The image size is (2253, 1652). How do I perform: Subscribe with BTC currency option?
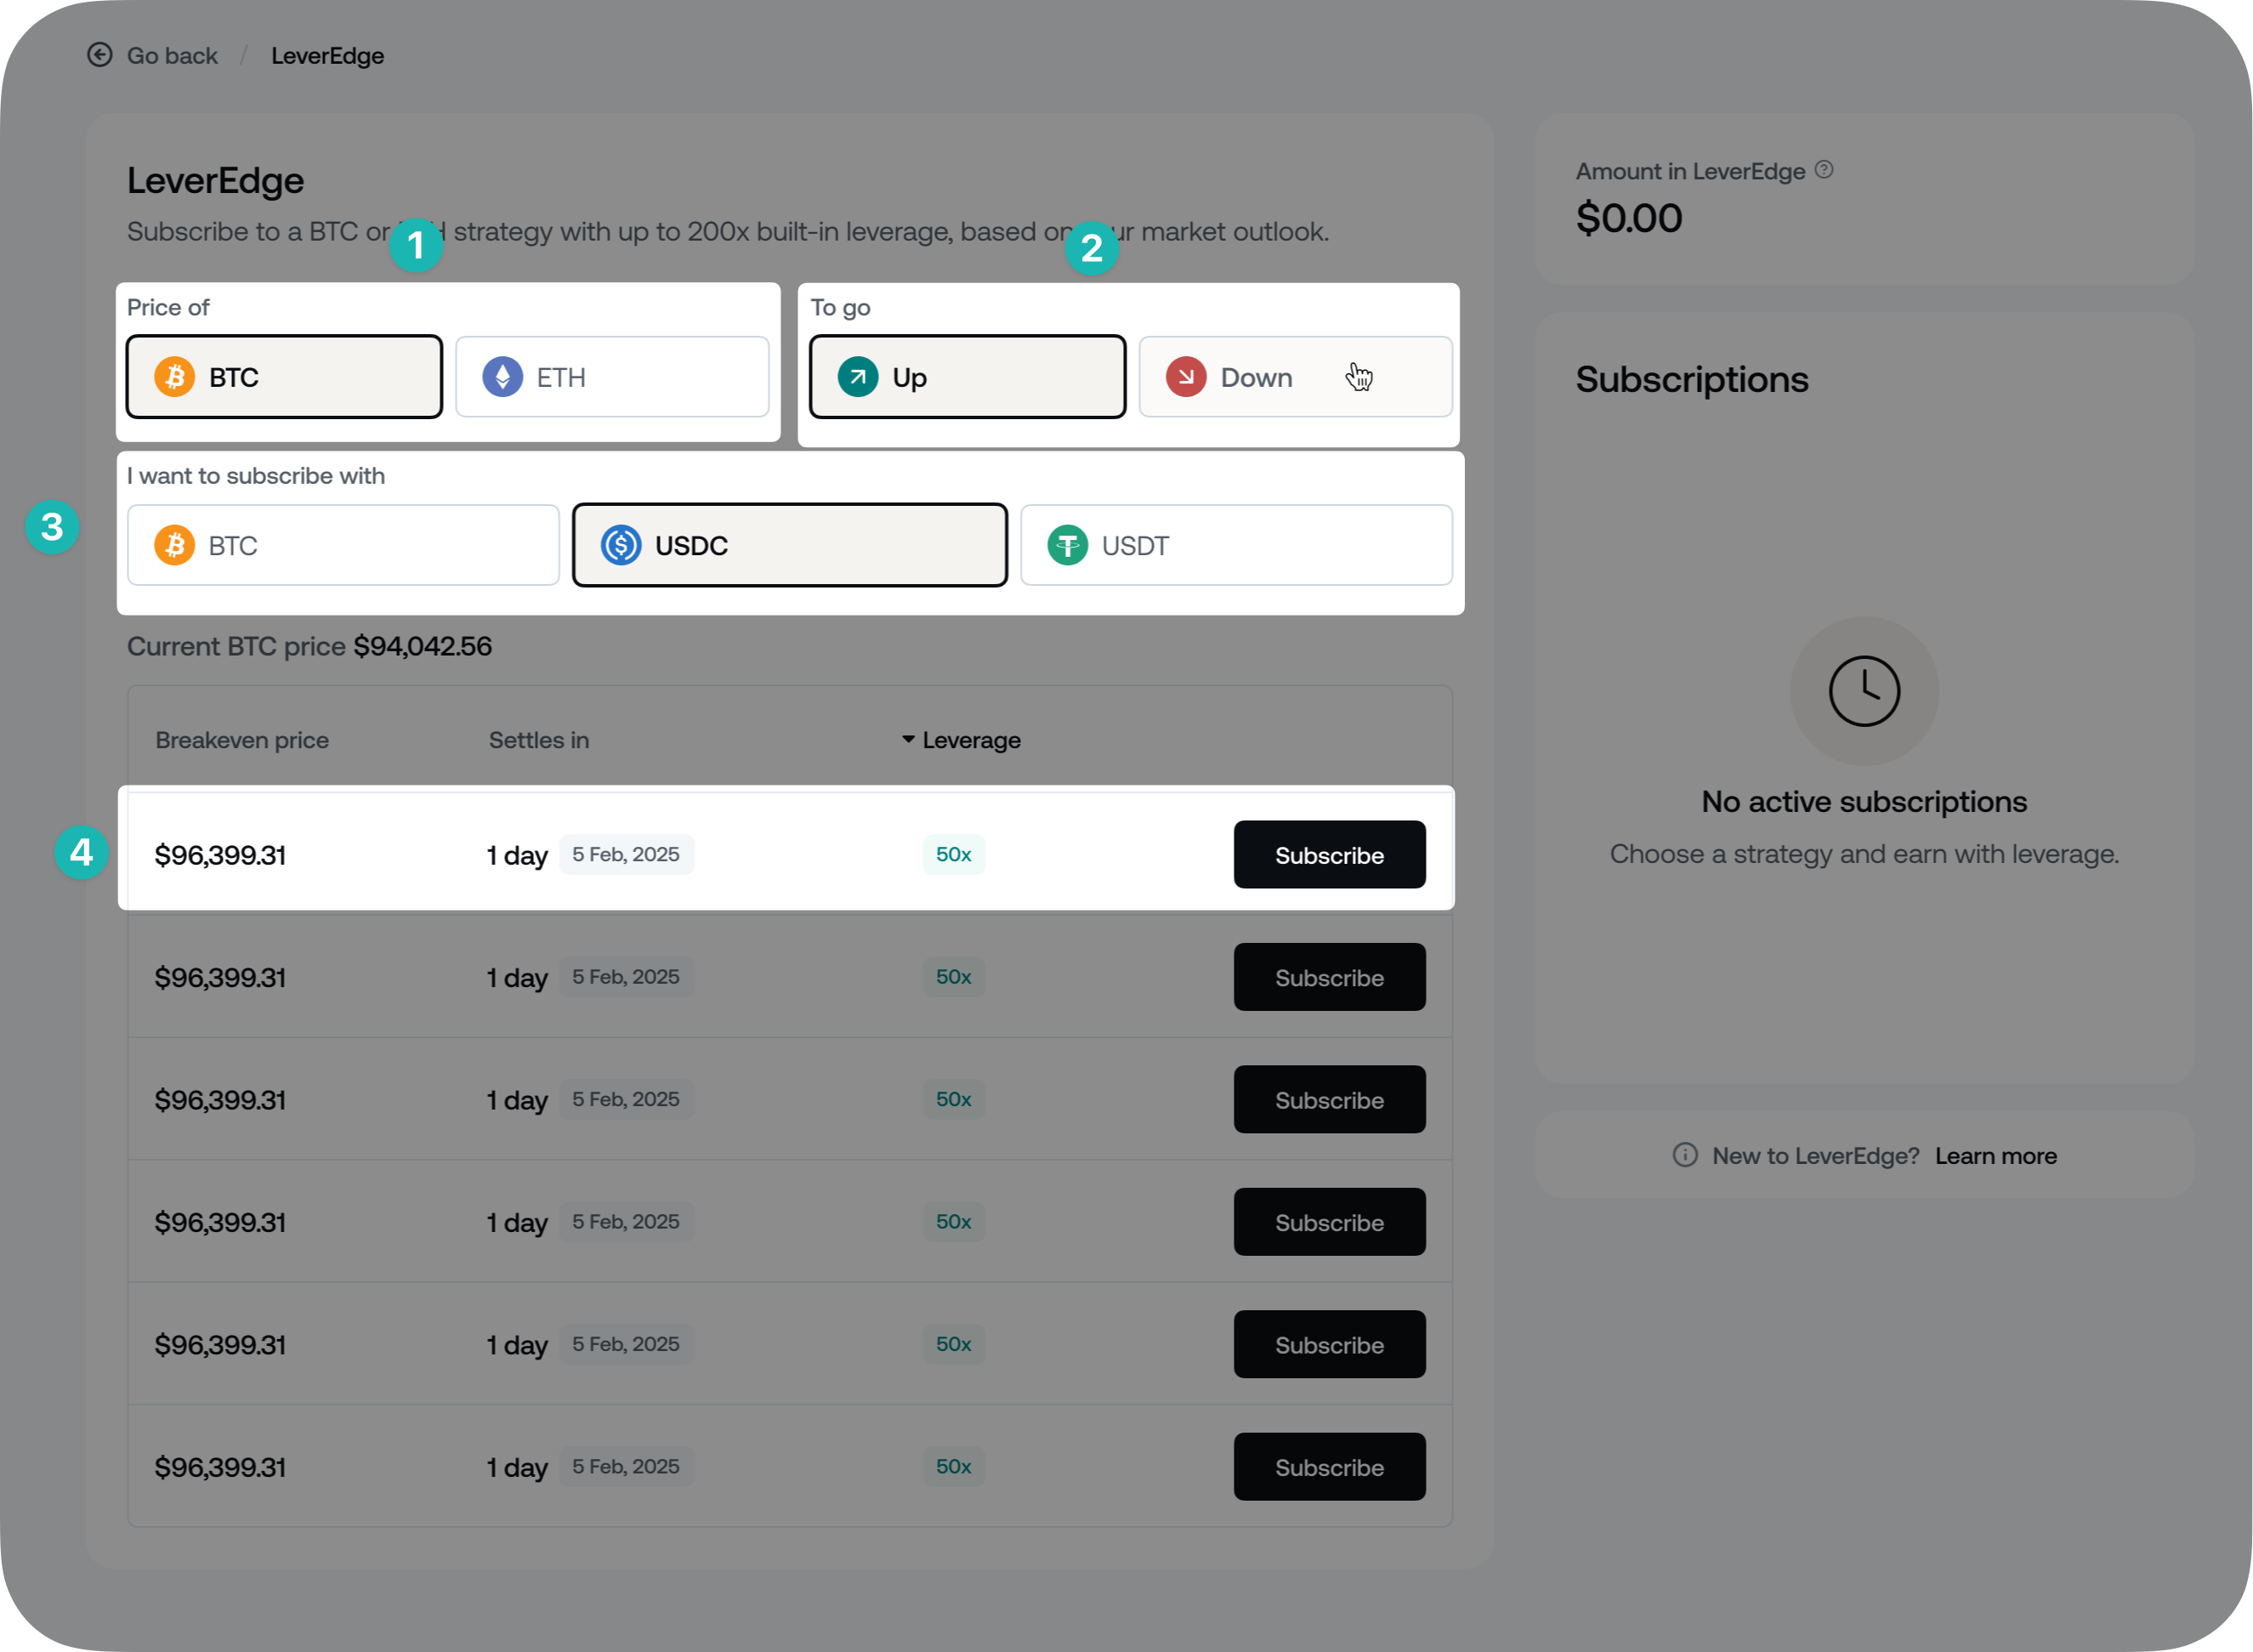pos(343,545)
